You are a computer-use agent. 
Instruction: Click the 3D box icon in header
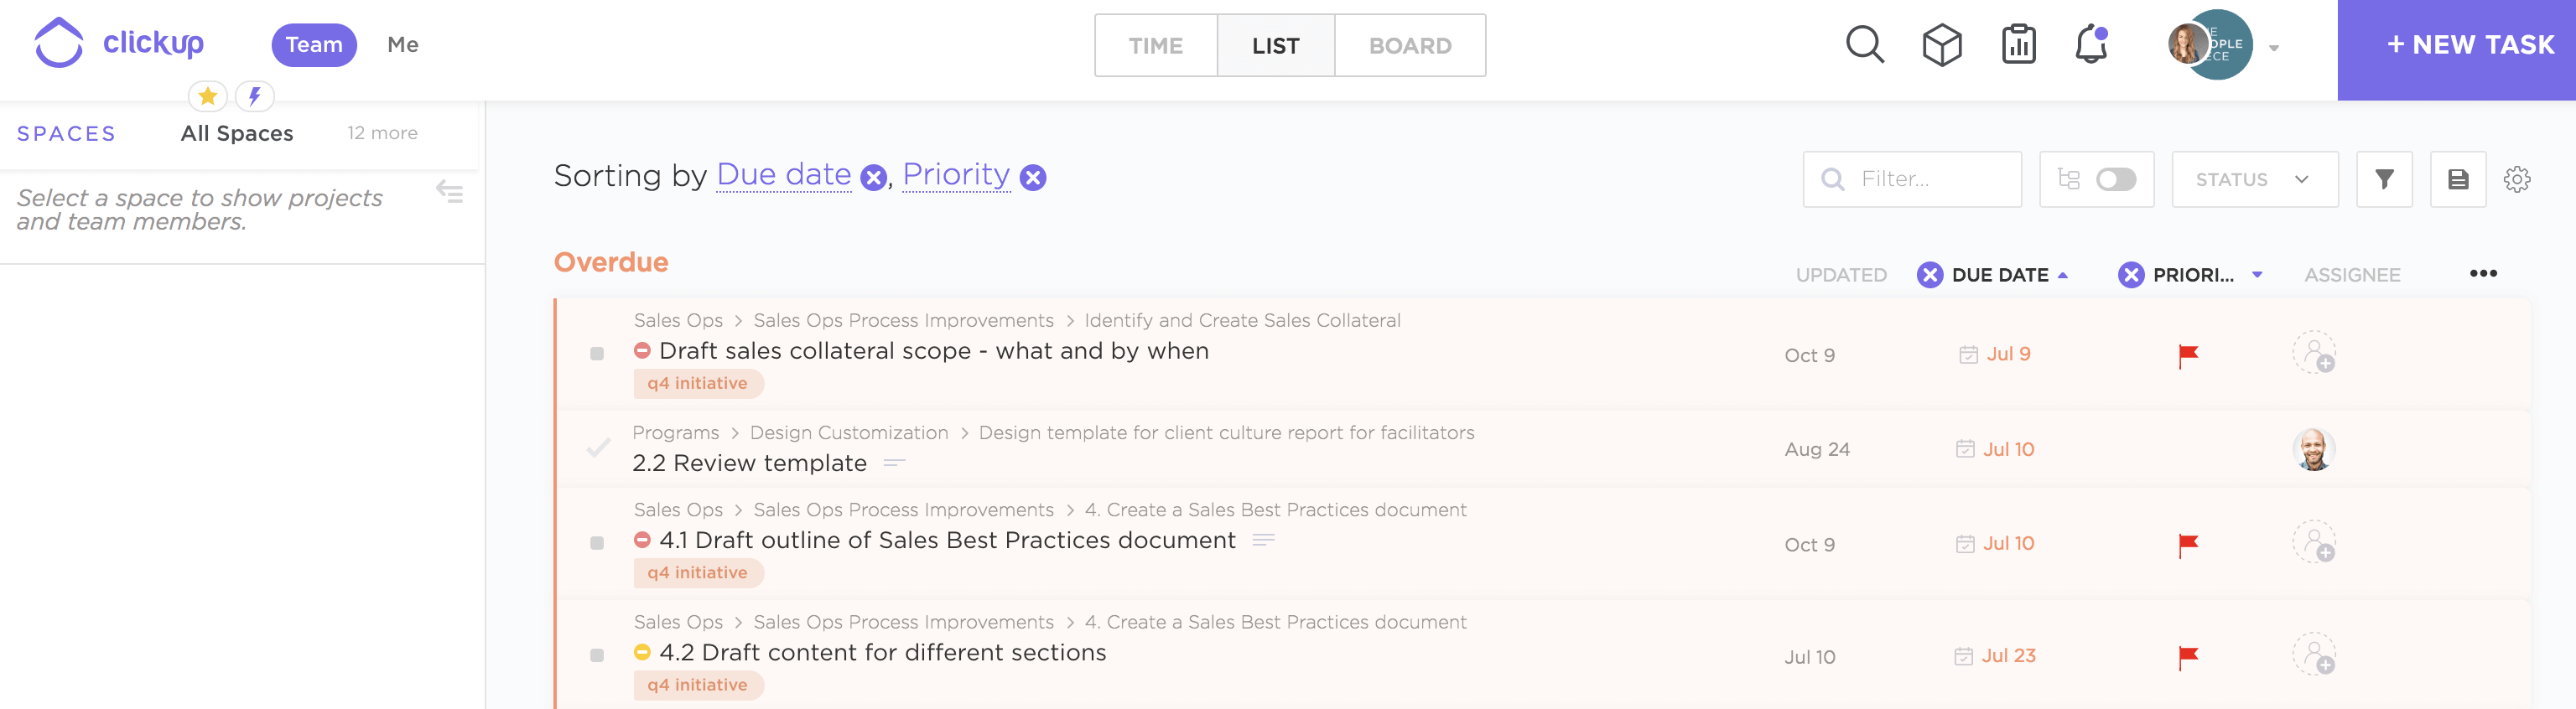tap(1942, 45)
